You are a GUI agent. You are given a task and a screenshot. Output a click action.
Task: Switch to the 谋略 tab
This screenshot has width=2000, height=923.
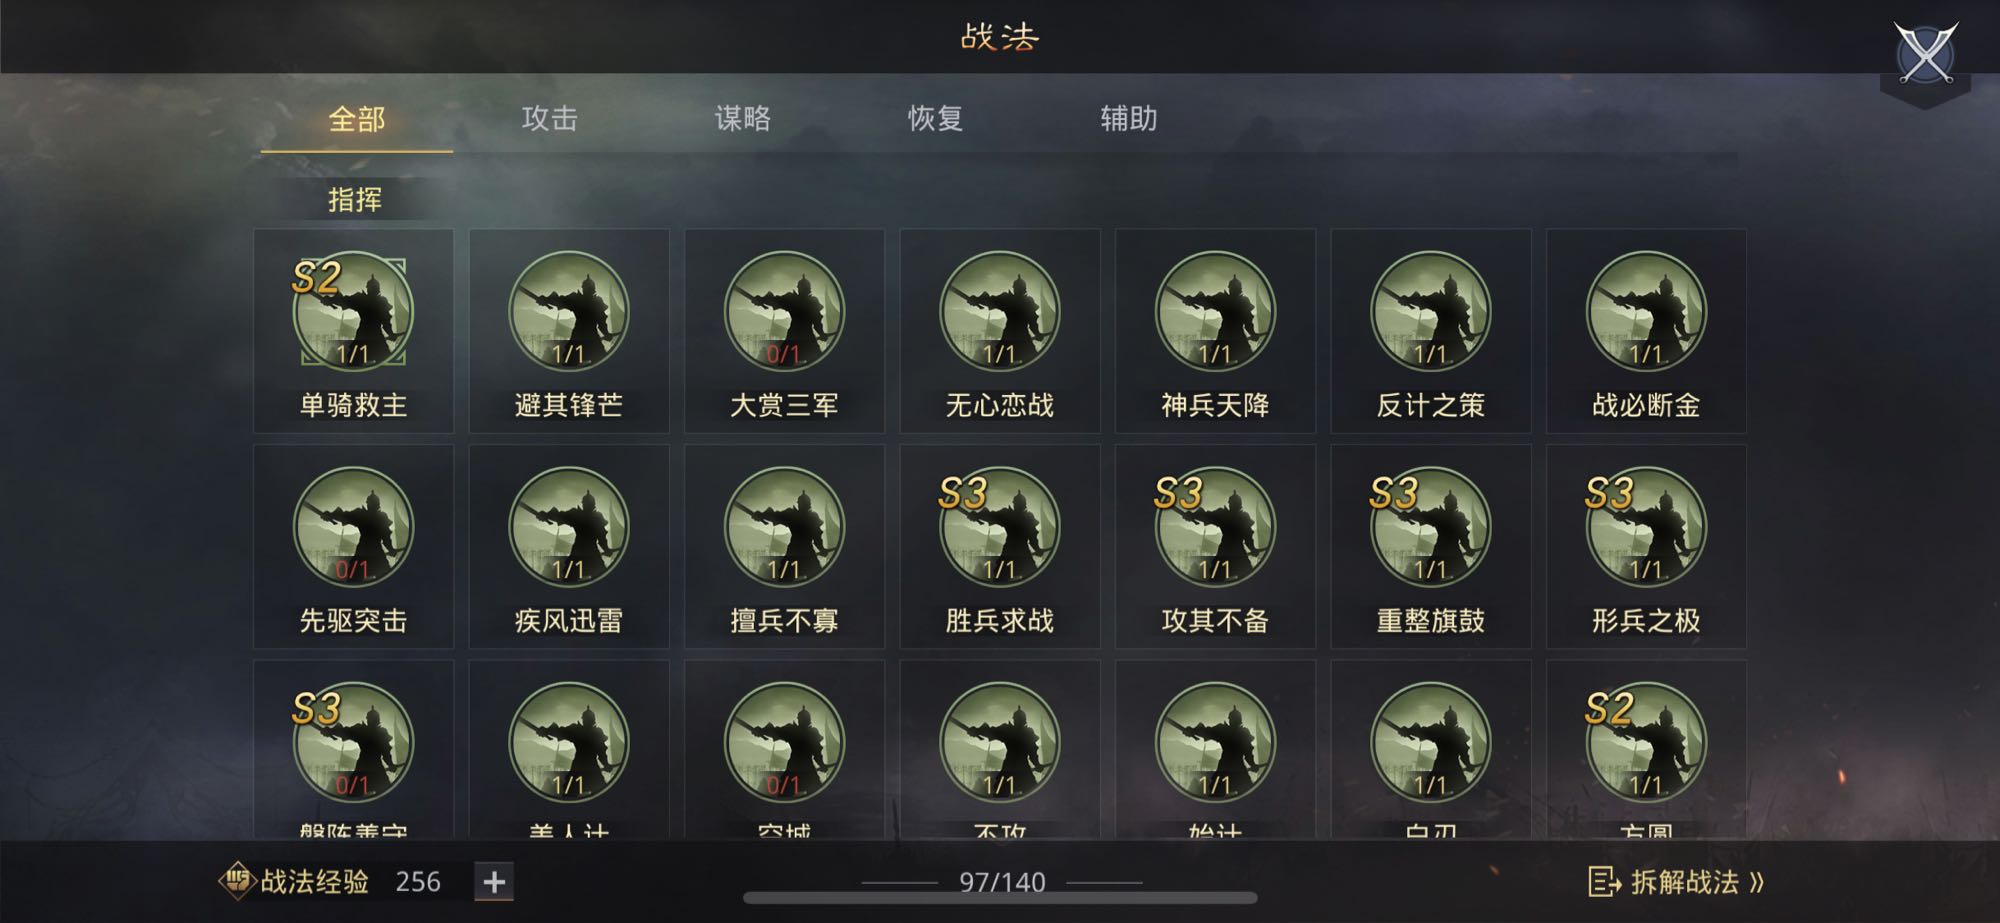point(742,118)
